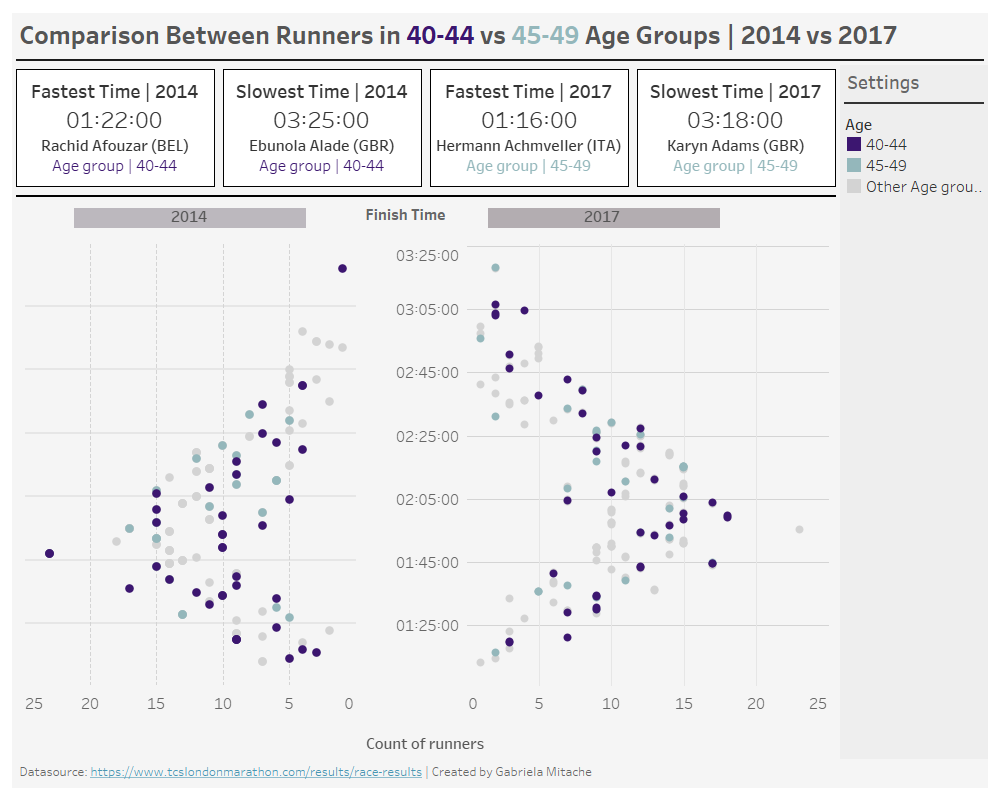Click the 02:25:00 axis label
This screenshot has width=1000, height=800.
[x=427, y=437]
